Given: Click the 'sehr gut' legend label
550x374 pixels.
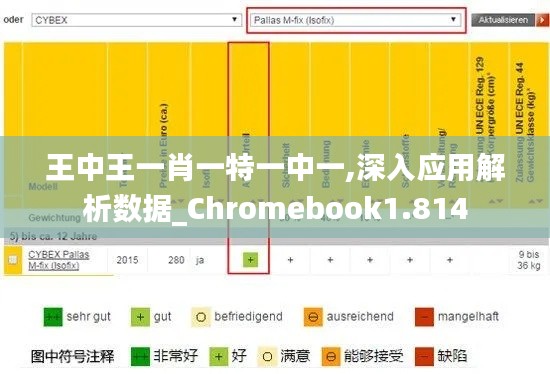Looking at the screenshot, I should click(x=88, y=317).
